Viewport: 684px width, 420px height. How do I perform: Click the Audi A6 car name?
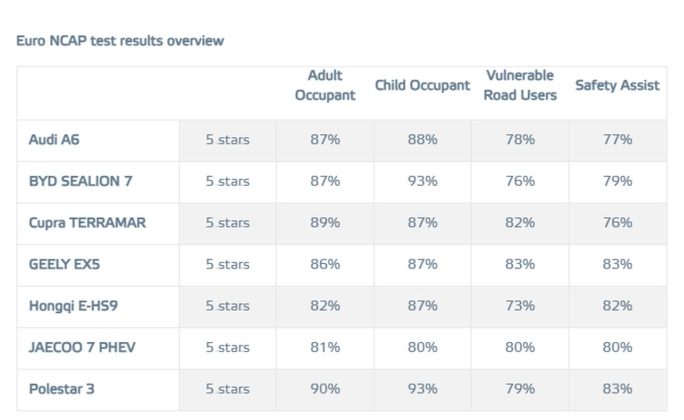pyautogui.click(x=54, y=140)
